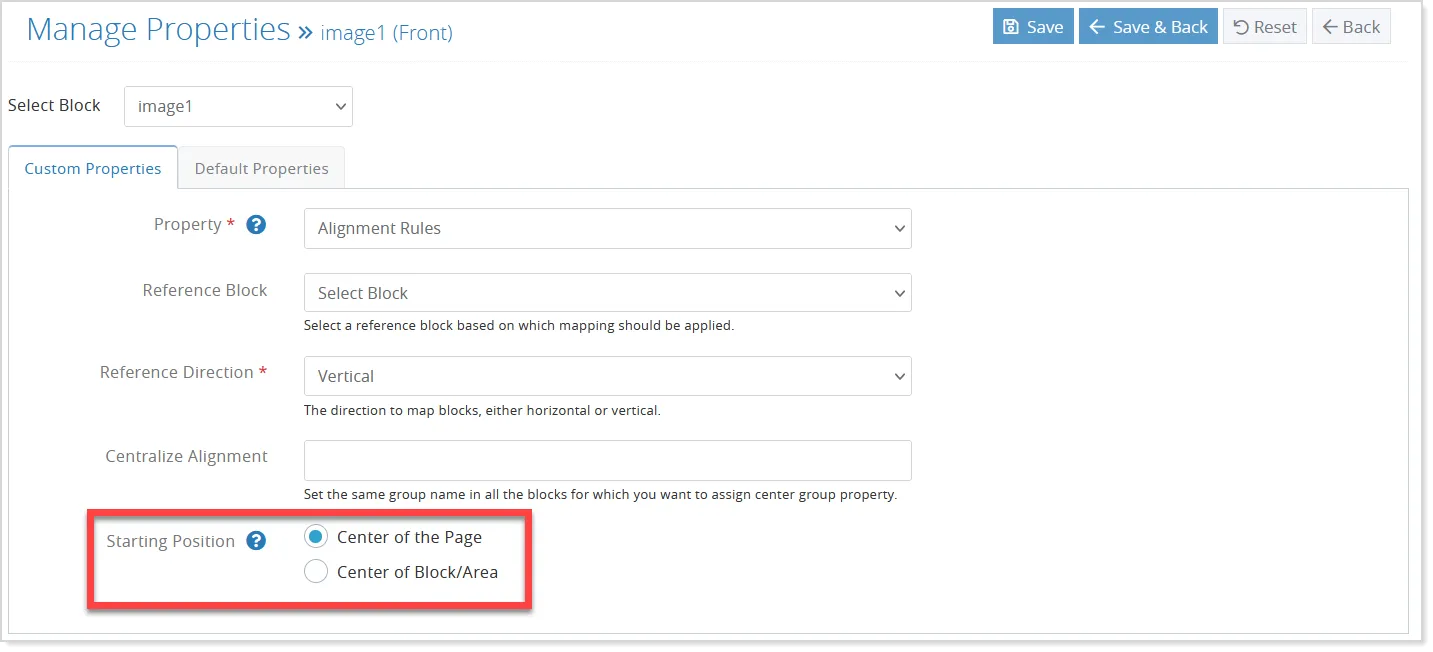This screenshot has height=652, width=1433.
Task: Choose the Center of Block/Area radio option
Action: tap(315, 572)
